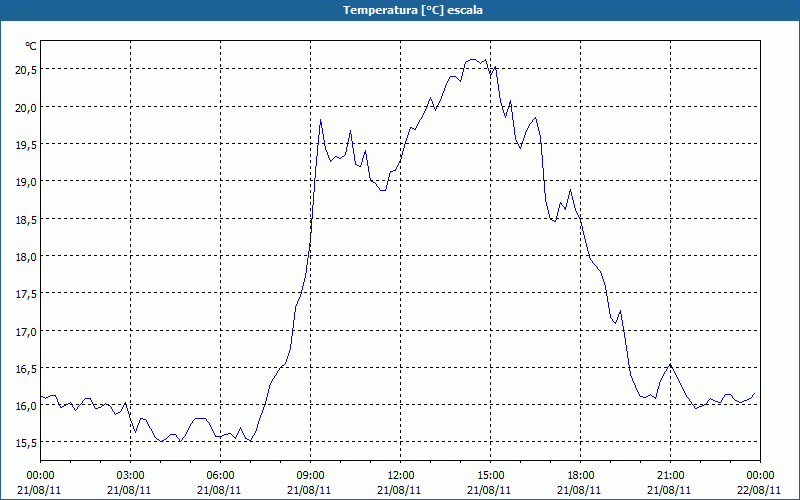The height and width of the screenshot is (500, 800).
Task: Select the 21/08/11 date beneath 03:00
Action: [x=130, y=490]
